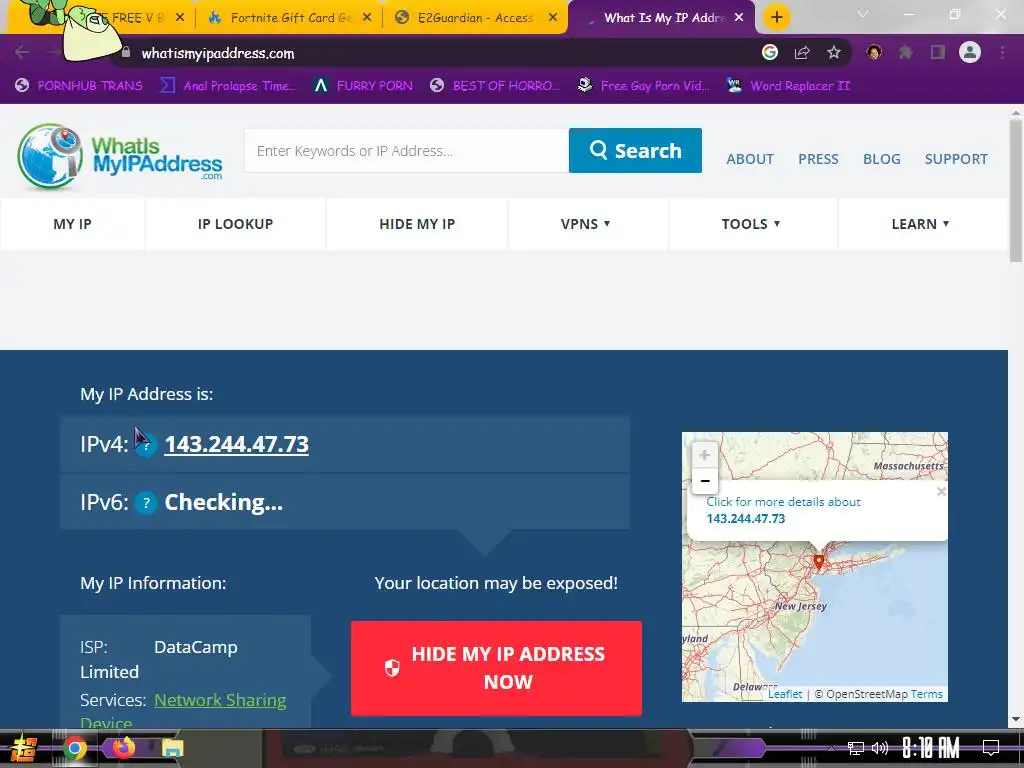Close the Fortnite Gift Card tab
This screenshot has height=768, width=1024.
pos(367,18)
